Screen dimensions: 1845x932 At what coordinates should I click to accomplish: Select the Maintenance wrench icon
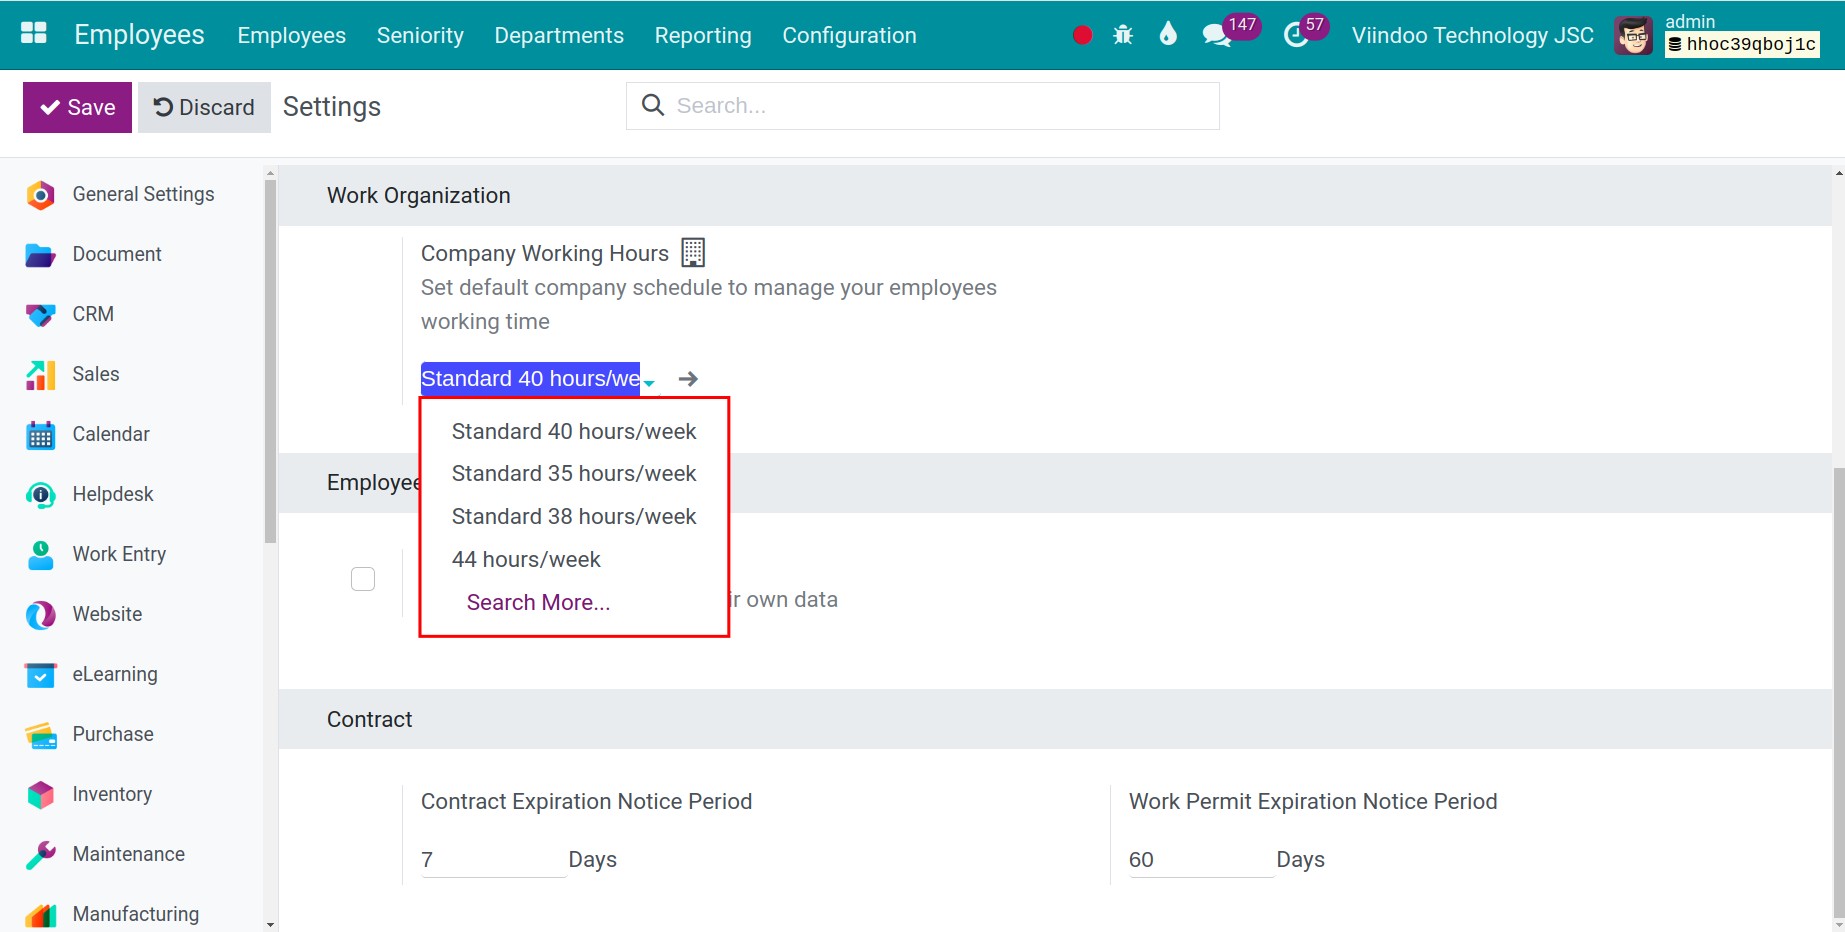pos(40,855)
